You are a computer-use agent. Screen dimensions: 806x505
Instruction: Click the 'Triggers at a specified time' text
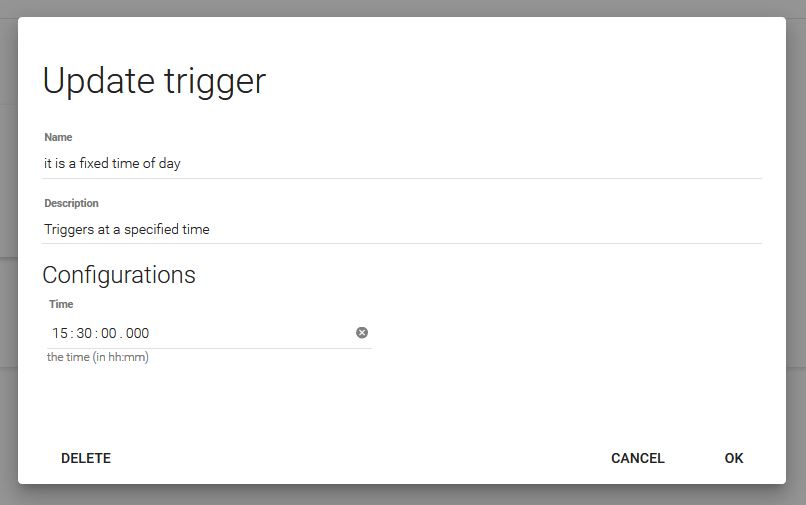pos(127,229)
